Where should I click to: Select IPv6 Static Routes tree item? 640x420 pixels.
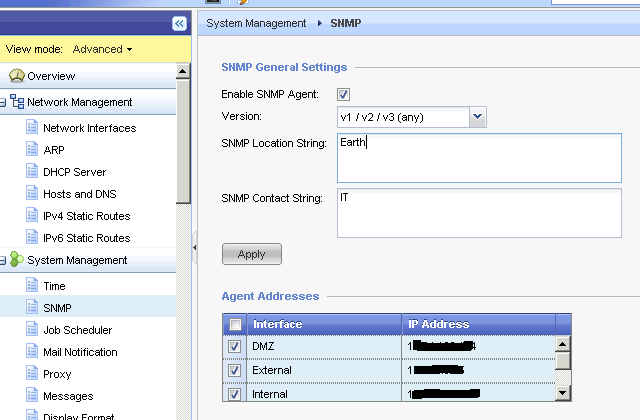(87, 238)
